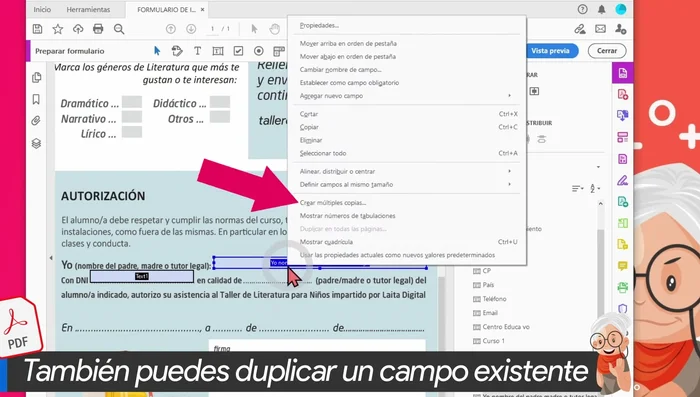Click the printer icon
The height and width of the screenshot is (397, 700).
[x=98, y=29]
